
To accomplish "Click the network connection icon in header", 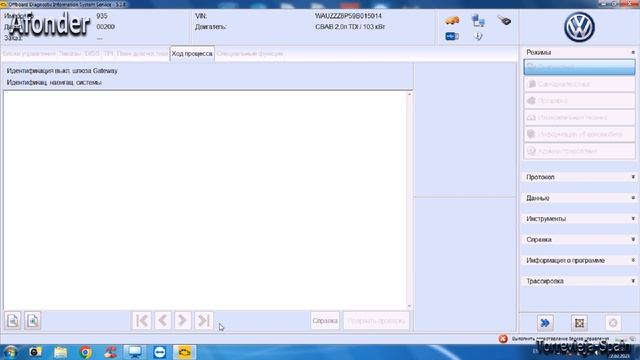I will (x=478, y=20).
